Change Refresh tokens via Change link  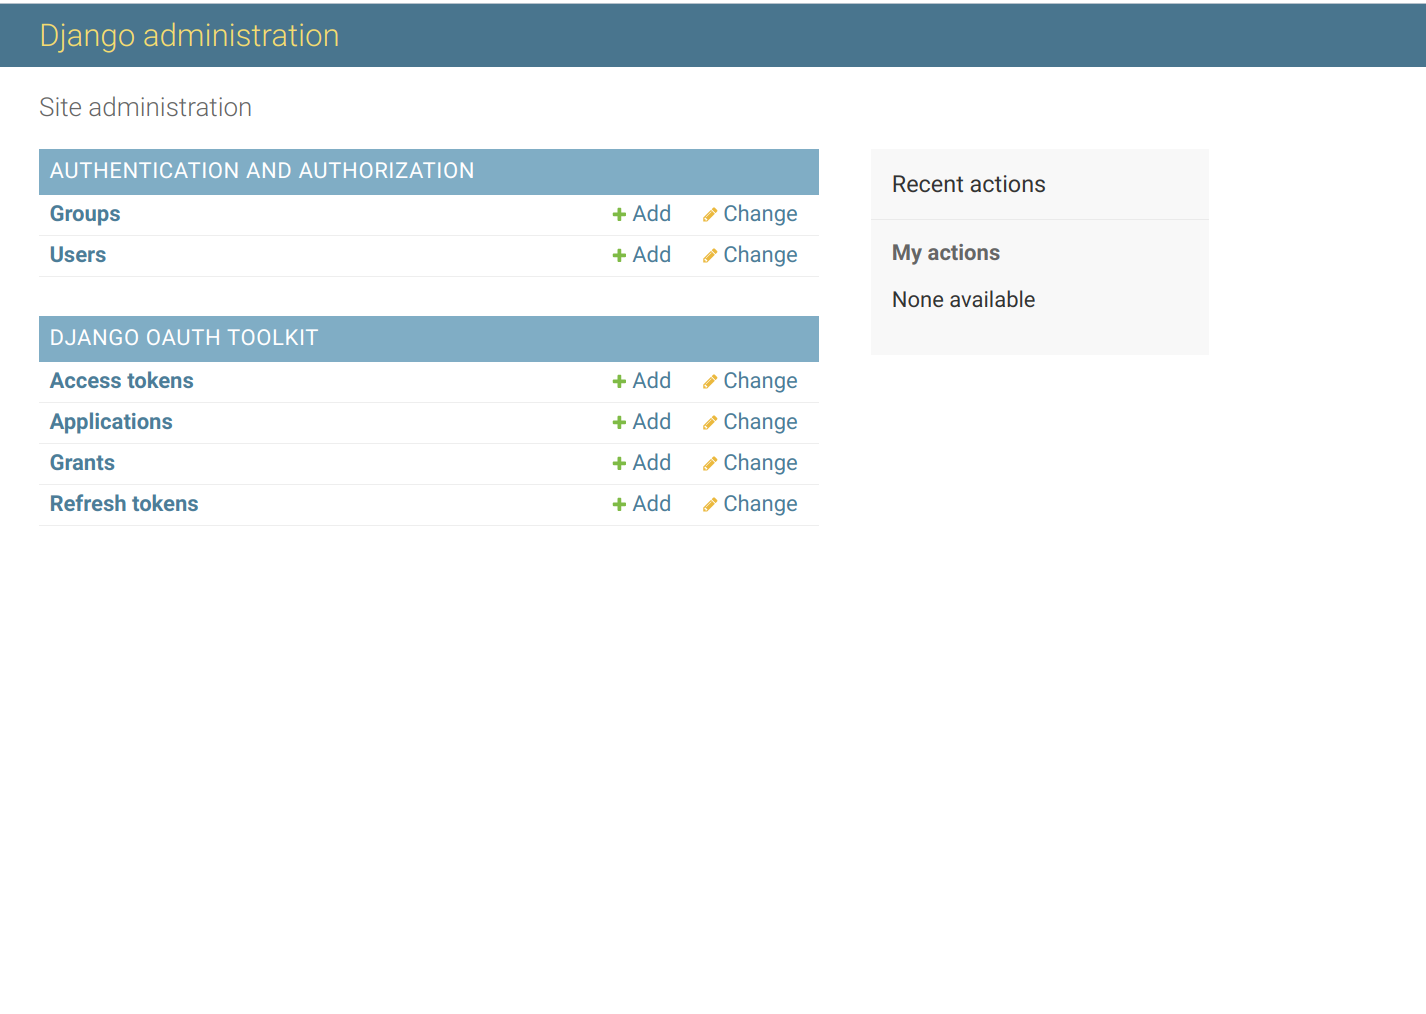(x=760, y=504)
